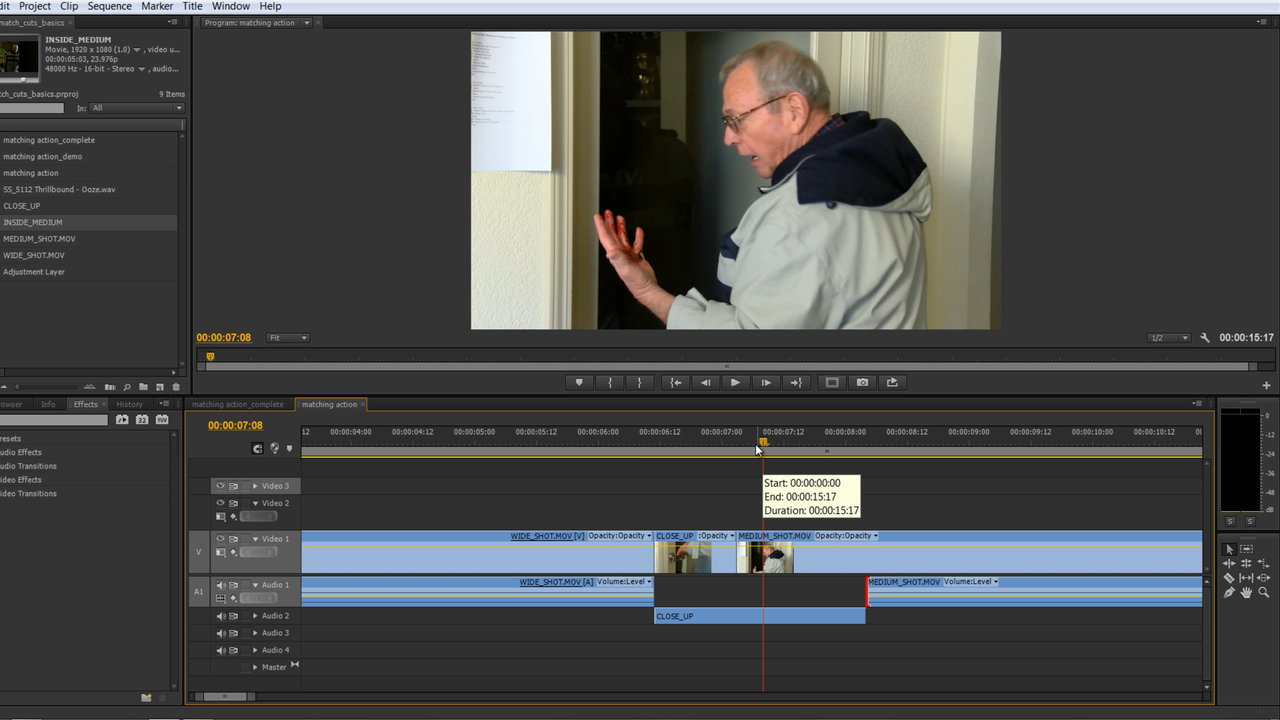
Task: Expand the Video 3 track header
Action: (x=254, y=484)
